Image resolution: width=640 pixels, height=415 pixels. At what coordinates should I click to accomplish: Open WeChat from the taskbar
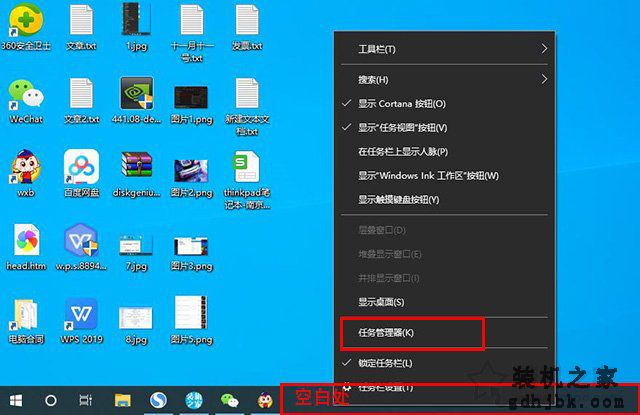(x=230, y=400)
